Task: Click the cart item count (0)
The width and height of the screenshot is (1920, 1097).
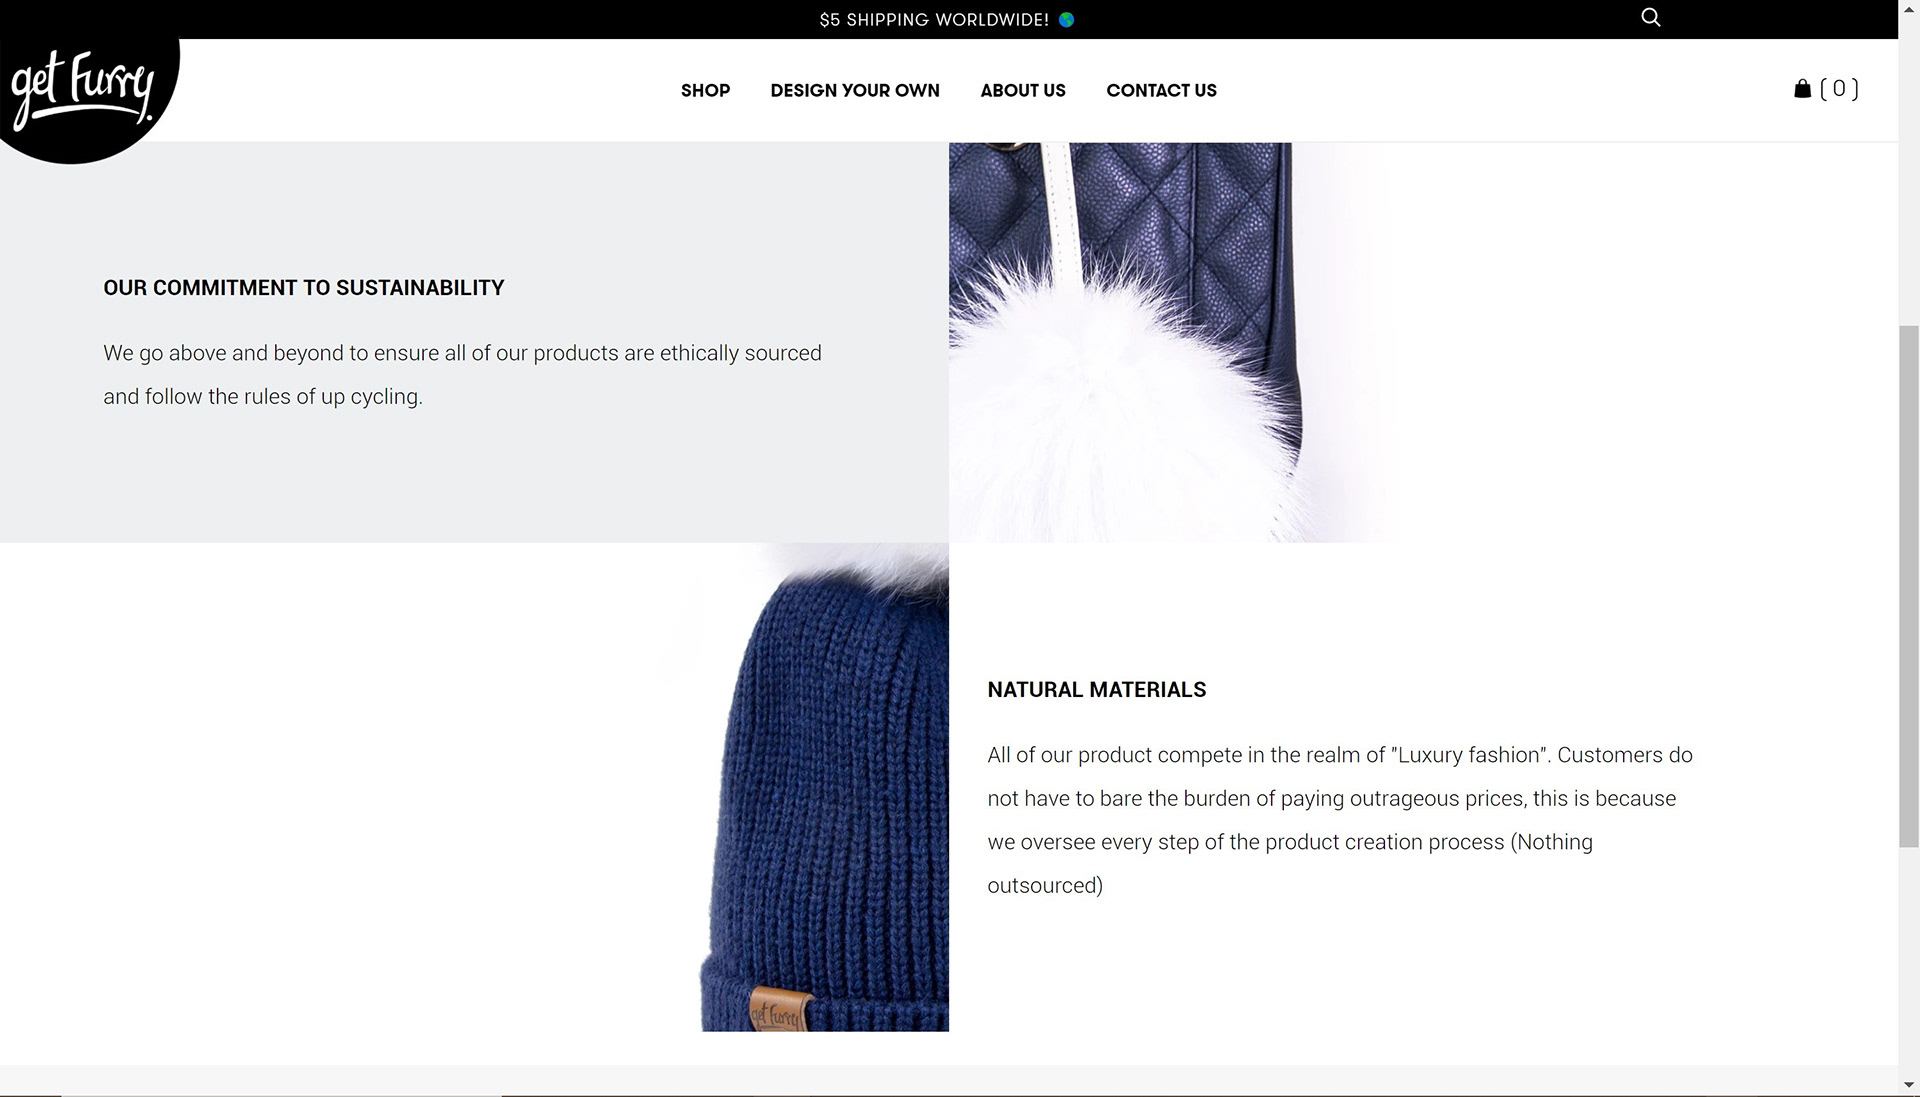Action: (1839, 89)
